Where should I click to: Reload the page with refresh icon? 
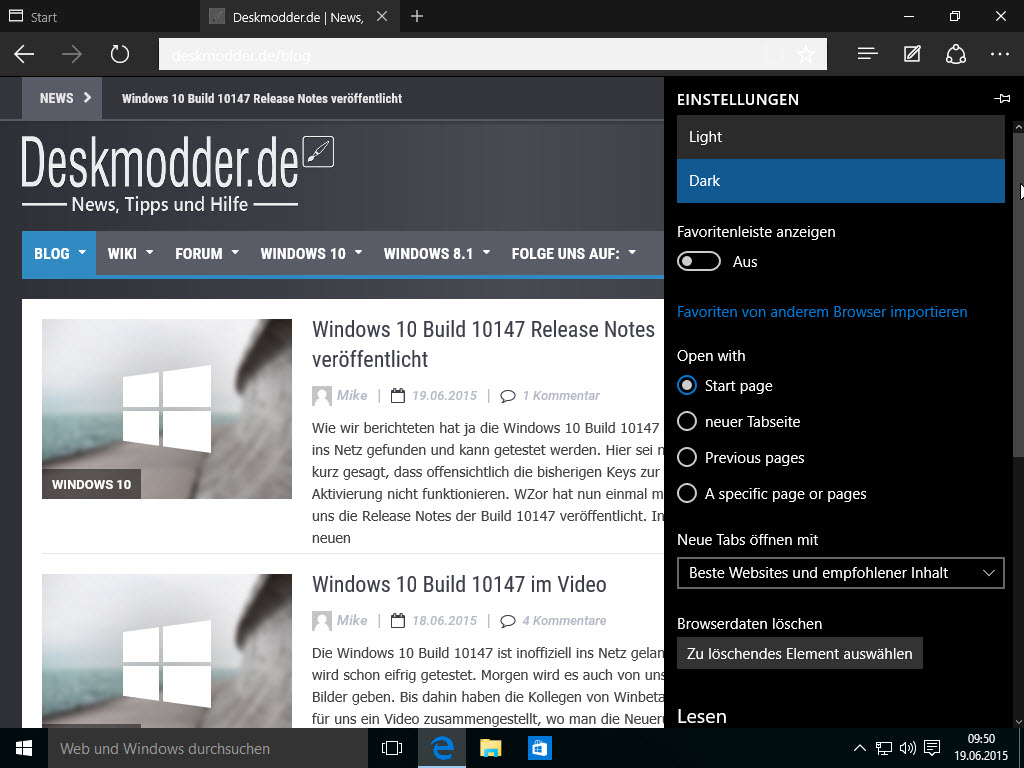[120, 54]
